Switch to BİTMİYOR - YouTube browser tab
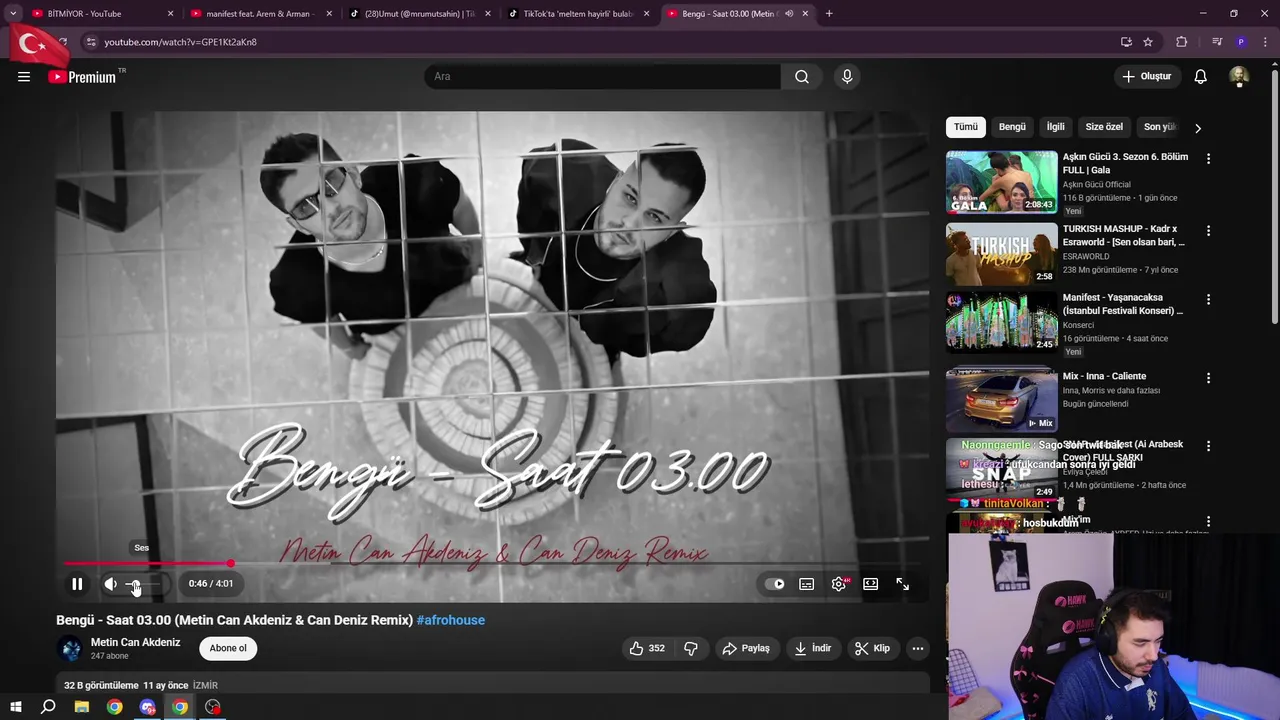 (100, 14)
